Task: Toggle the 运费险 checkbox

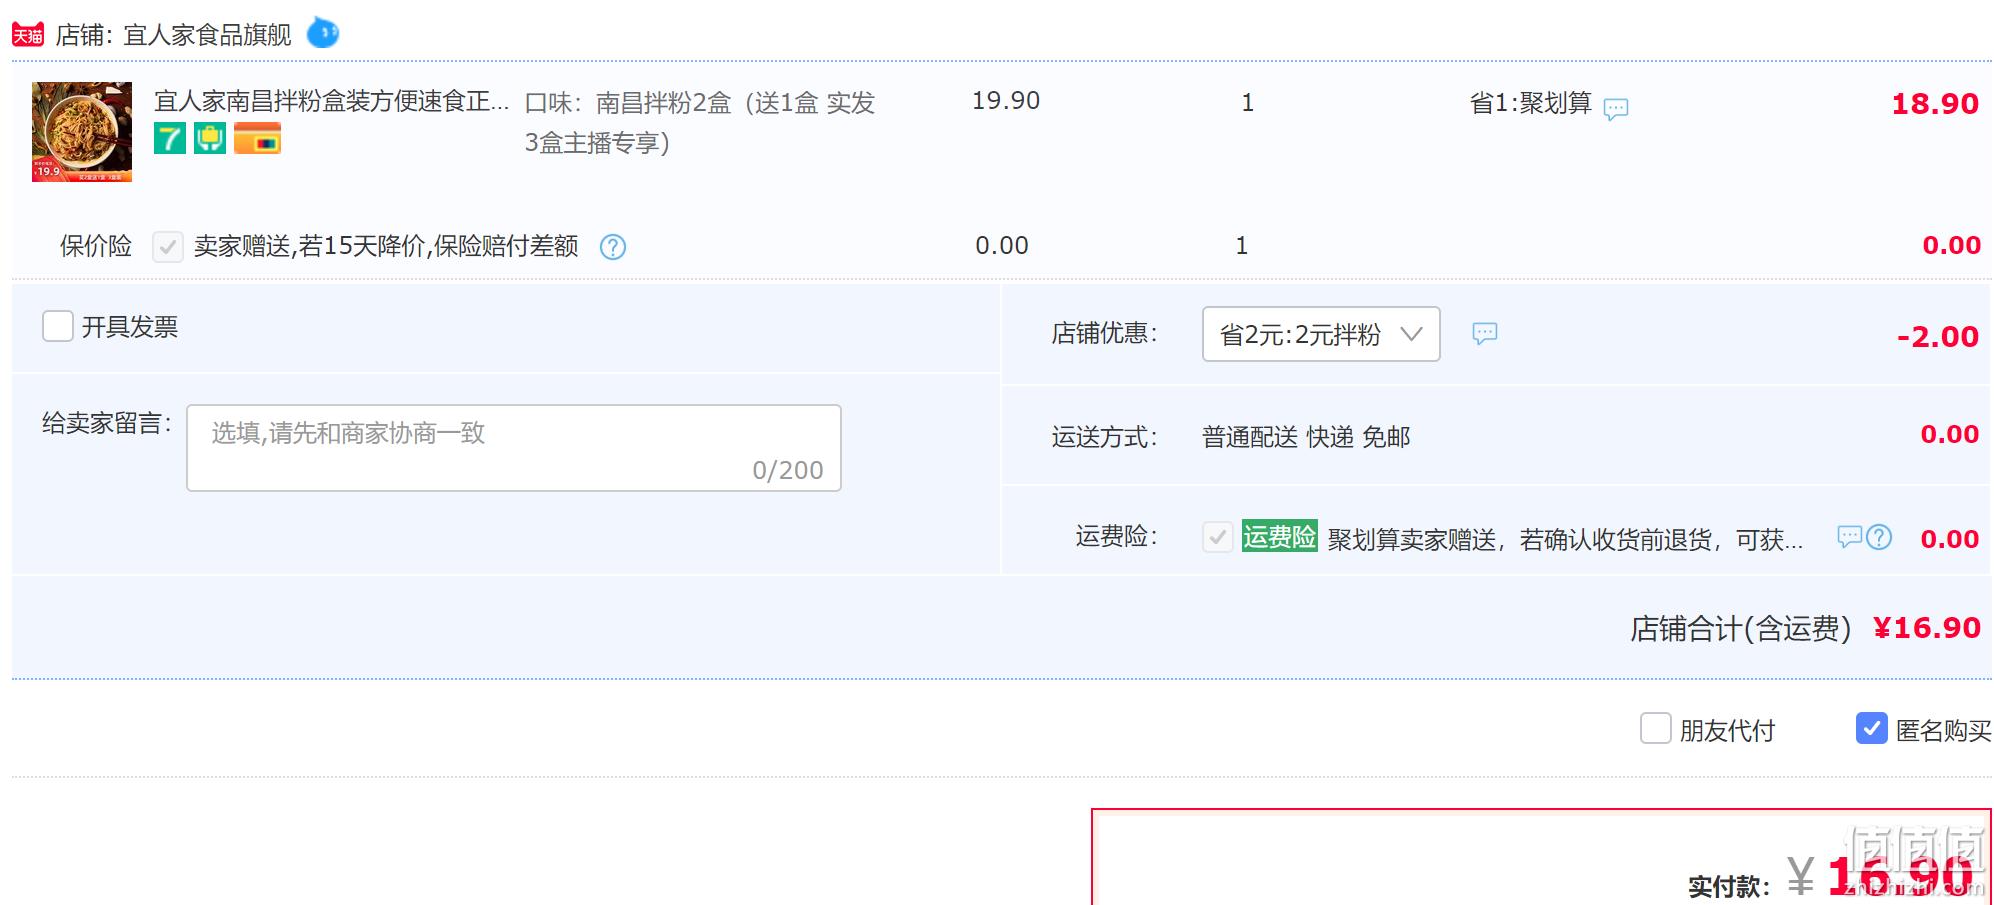Action: coord(1218,537)
